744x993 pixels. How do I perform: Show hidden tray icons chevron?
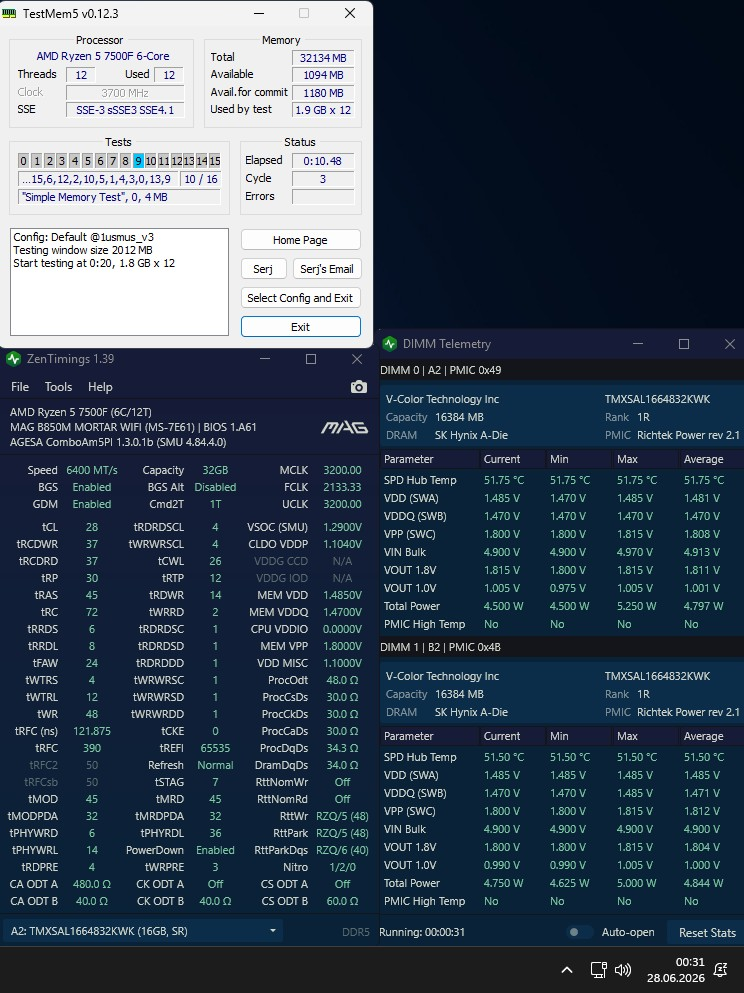[x=567, y=970]
